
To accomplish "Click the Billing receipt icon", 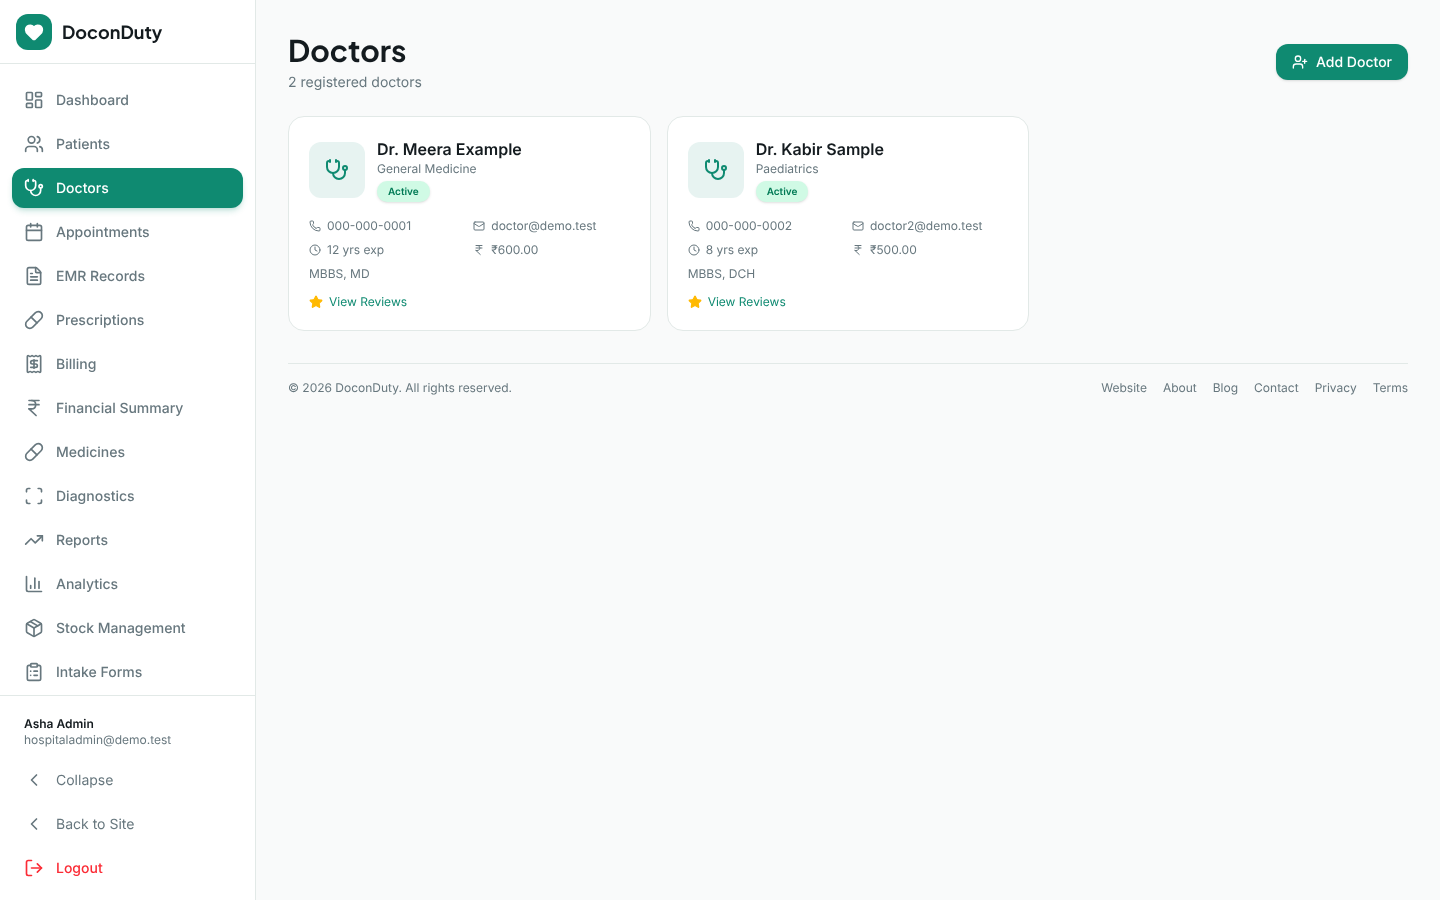I will [x=34, y=364].
